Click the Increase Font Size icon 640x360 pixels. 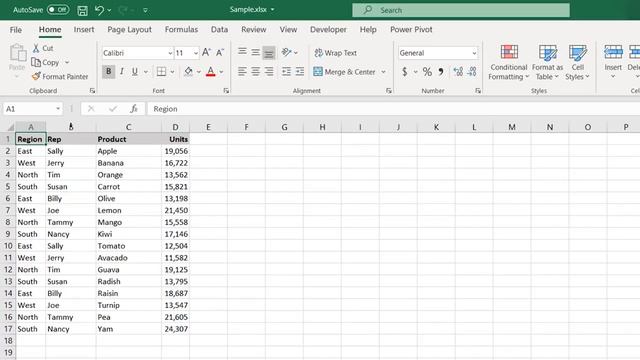tap(207, 52)
